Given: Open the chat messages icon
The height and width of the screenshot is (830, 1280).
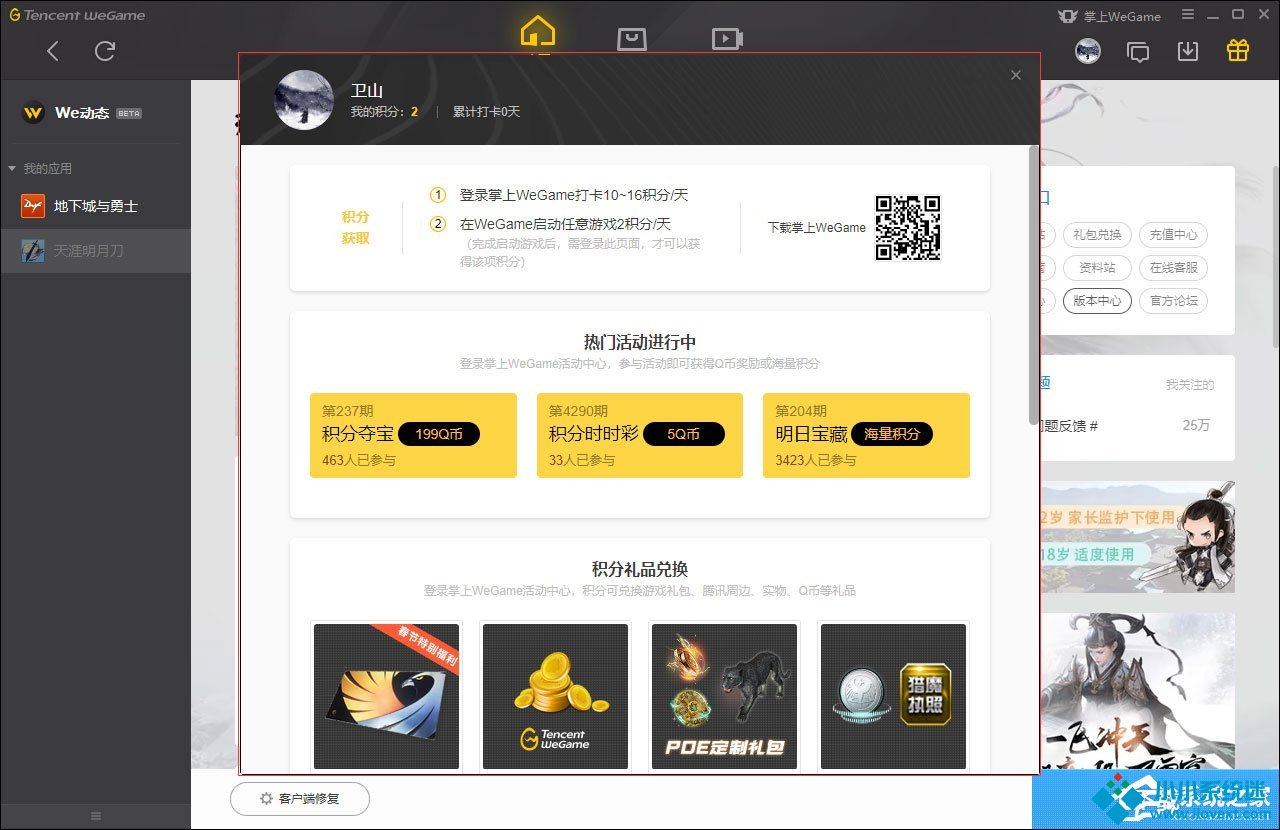Looking at the screenshot, I should 1138,51.
